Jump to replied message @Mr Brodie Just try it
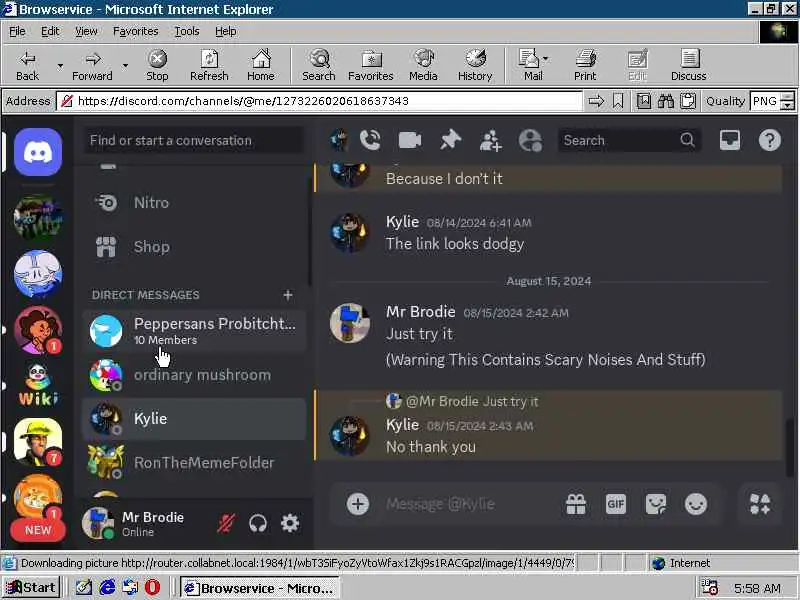This screenshot has height=600, width=800. pyautogui.click(x=472, y=402)
